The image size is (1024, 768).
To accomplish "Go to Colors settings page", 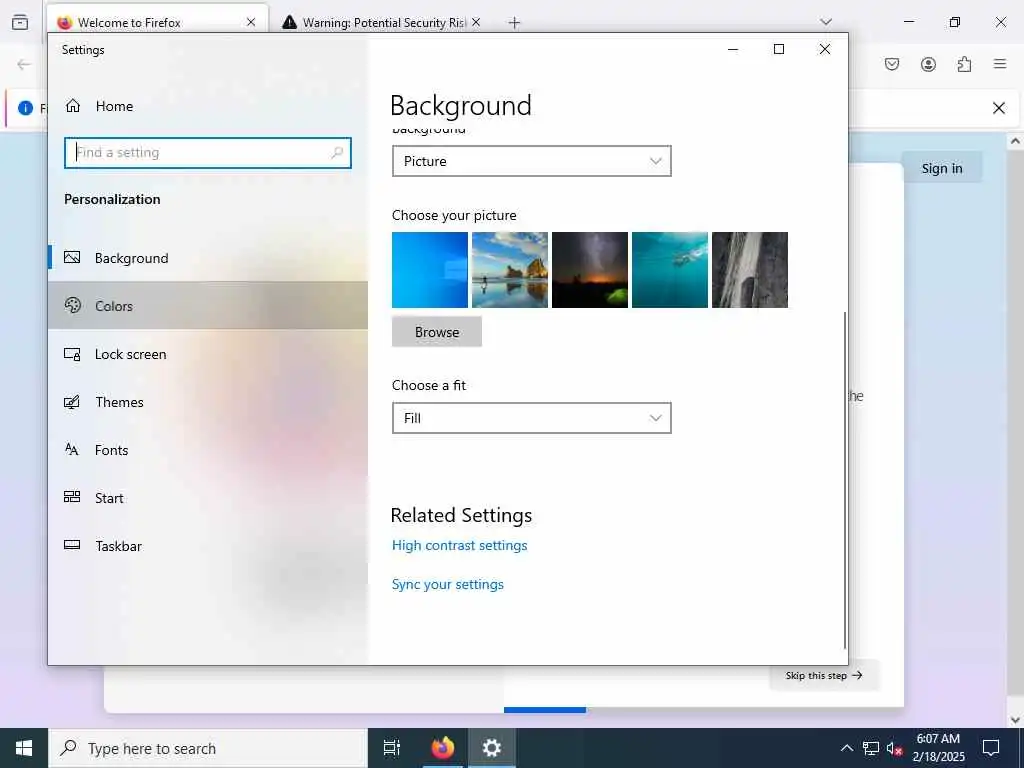I will (208, 306).
